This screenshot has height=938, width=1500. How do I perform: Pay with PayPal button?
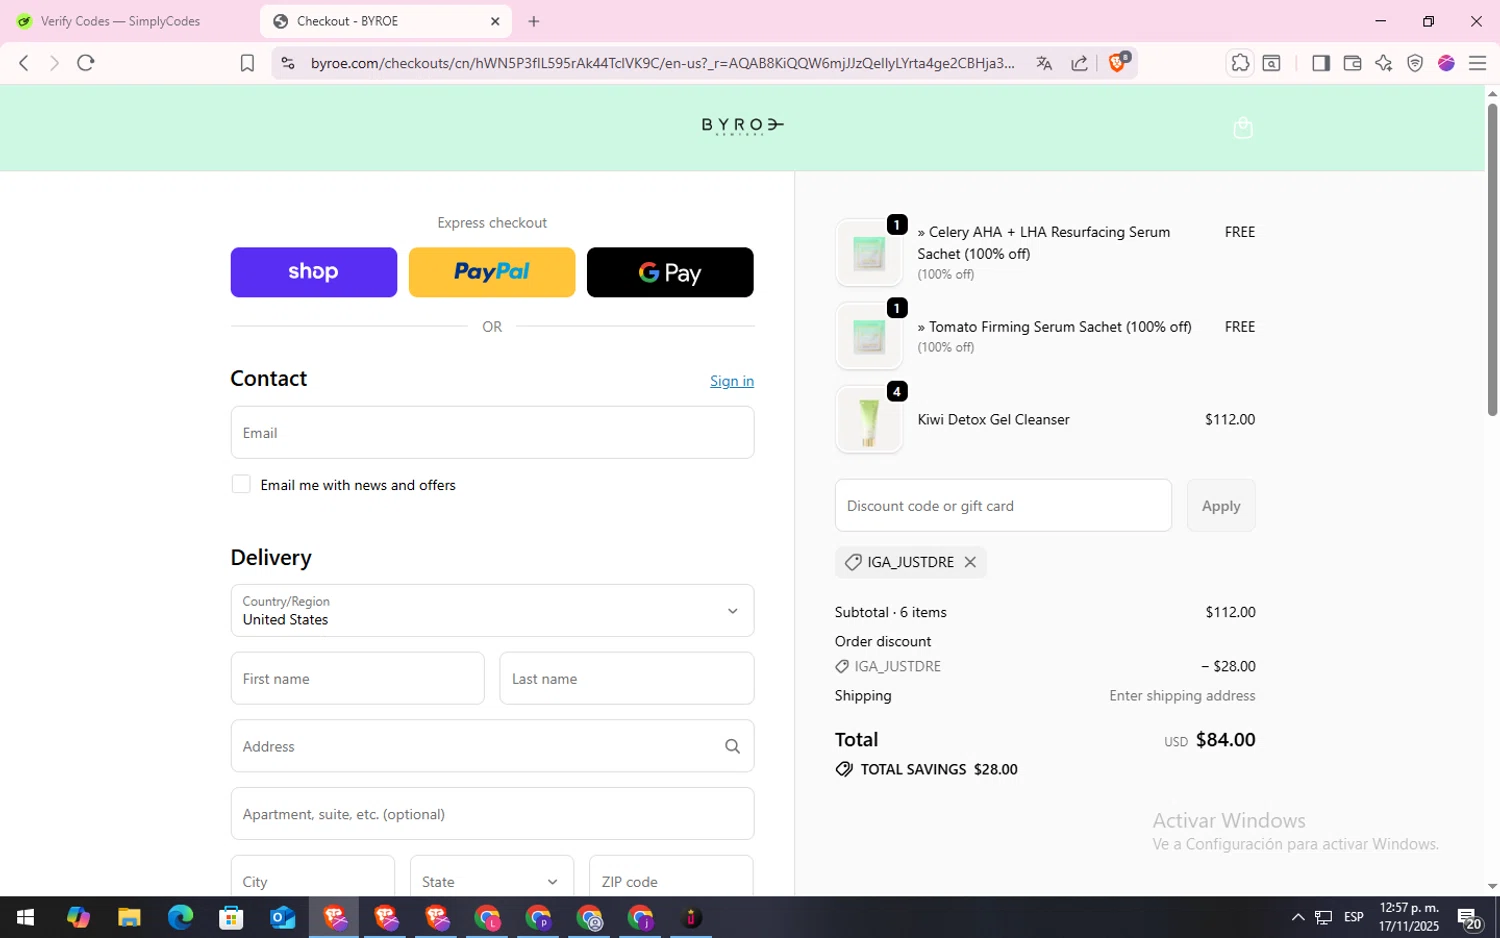tap(492, 272)
